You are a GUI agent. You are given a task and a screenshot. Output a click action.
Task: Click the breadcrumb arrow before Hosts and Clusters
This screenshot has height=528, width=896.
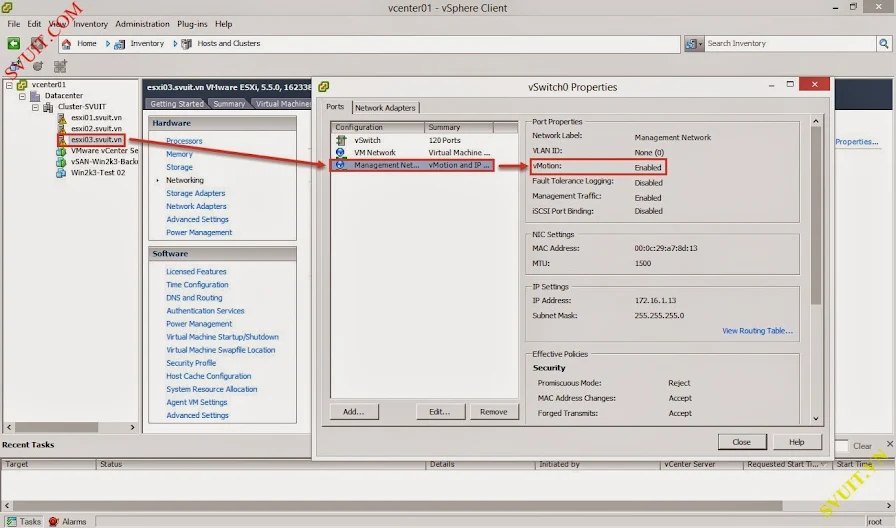tap(175, 44)
